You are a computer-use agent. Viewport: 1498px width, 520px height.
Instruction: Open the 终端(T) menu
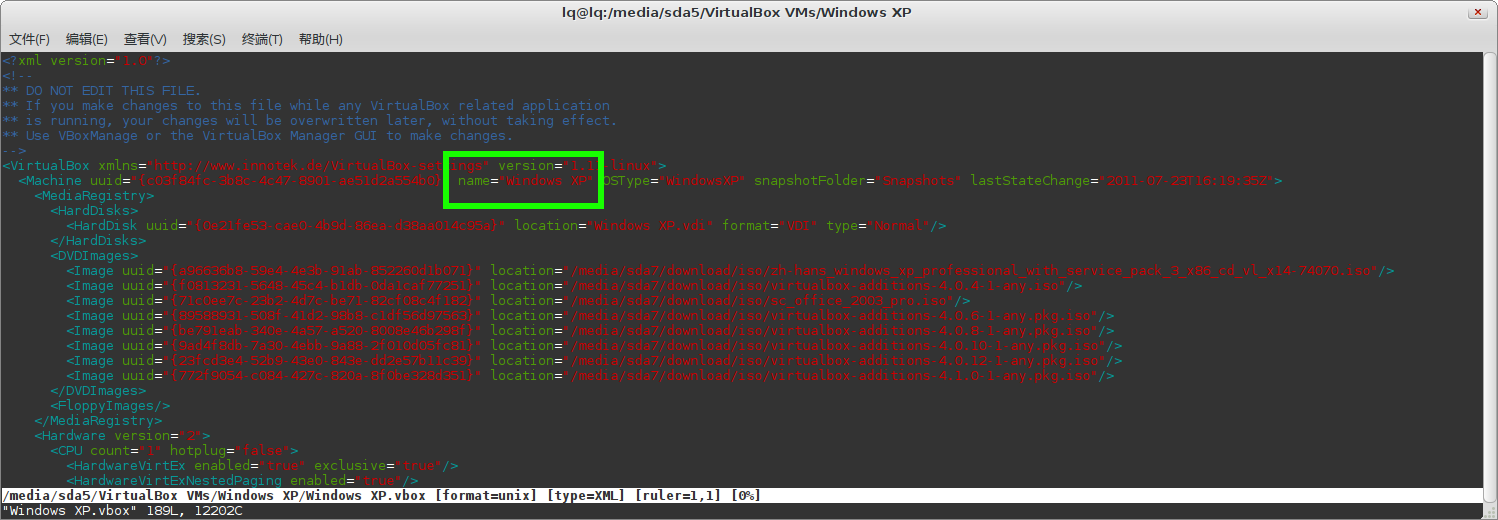click(x=262, y=39)
